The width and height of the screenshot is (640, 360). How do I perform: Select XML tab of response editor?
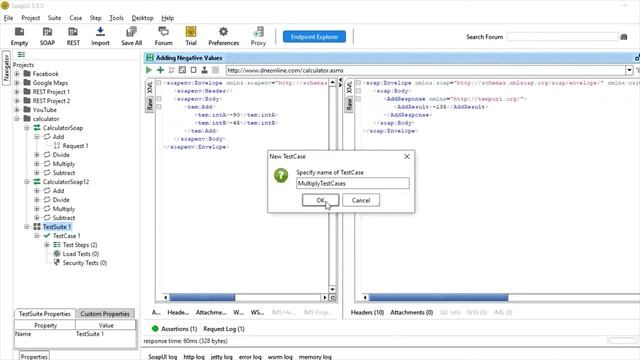click(349, 87)
